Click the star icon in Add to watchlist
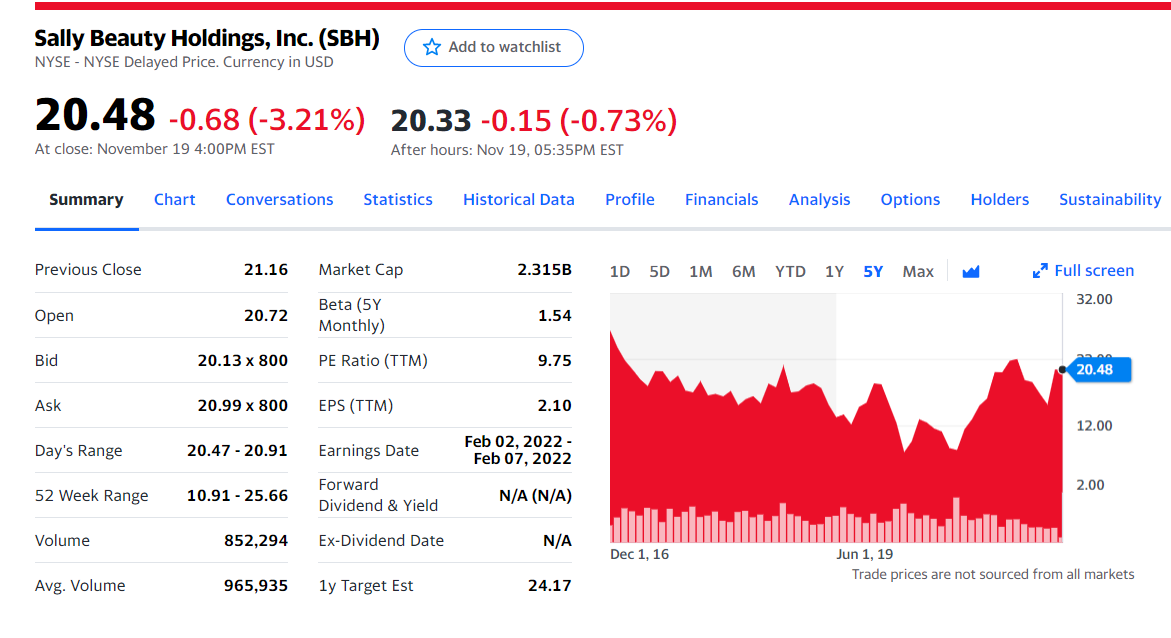This screenshot has height=638, width=1171. click(x=432, y=47)
